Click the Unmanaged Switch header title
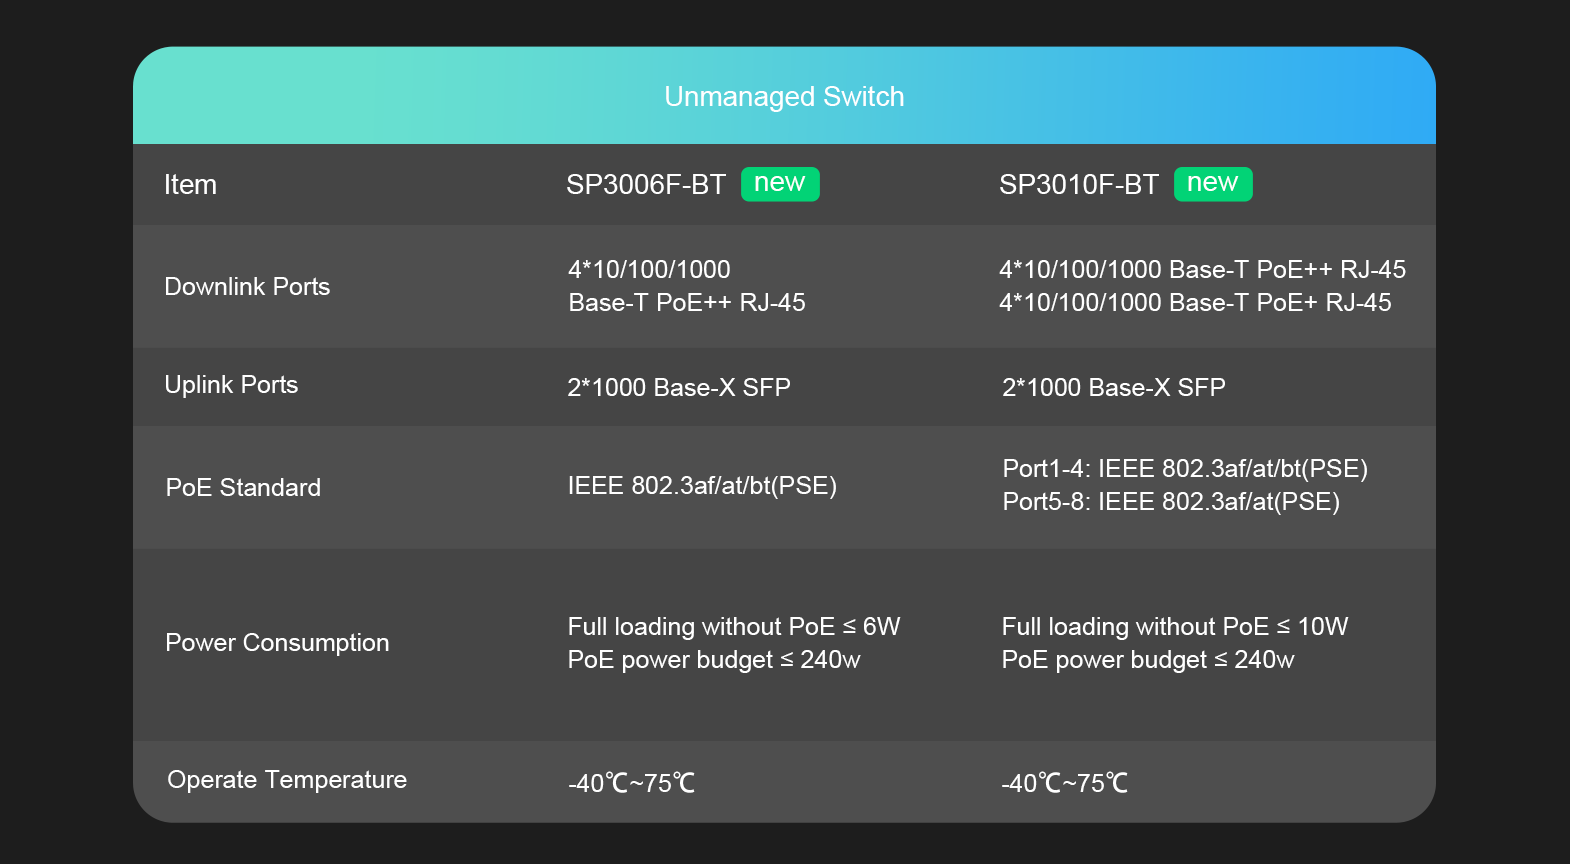Viewport: 1570px width, 864px height. [784, 97]
